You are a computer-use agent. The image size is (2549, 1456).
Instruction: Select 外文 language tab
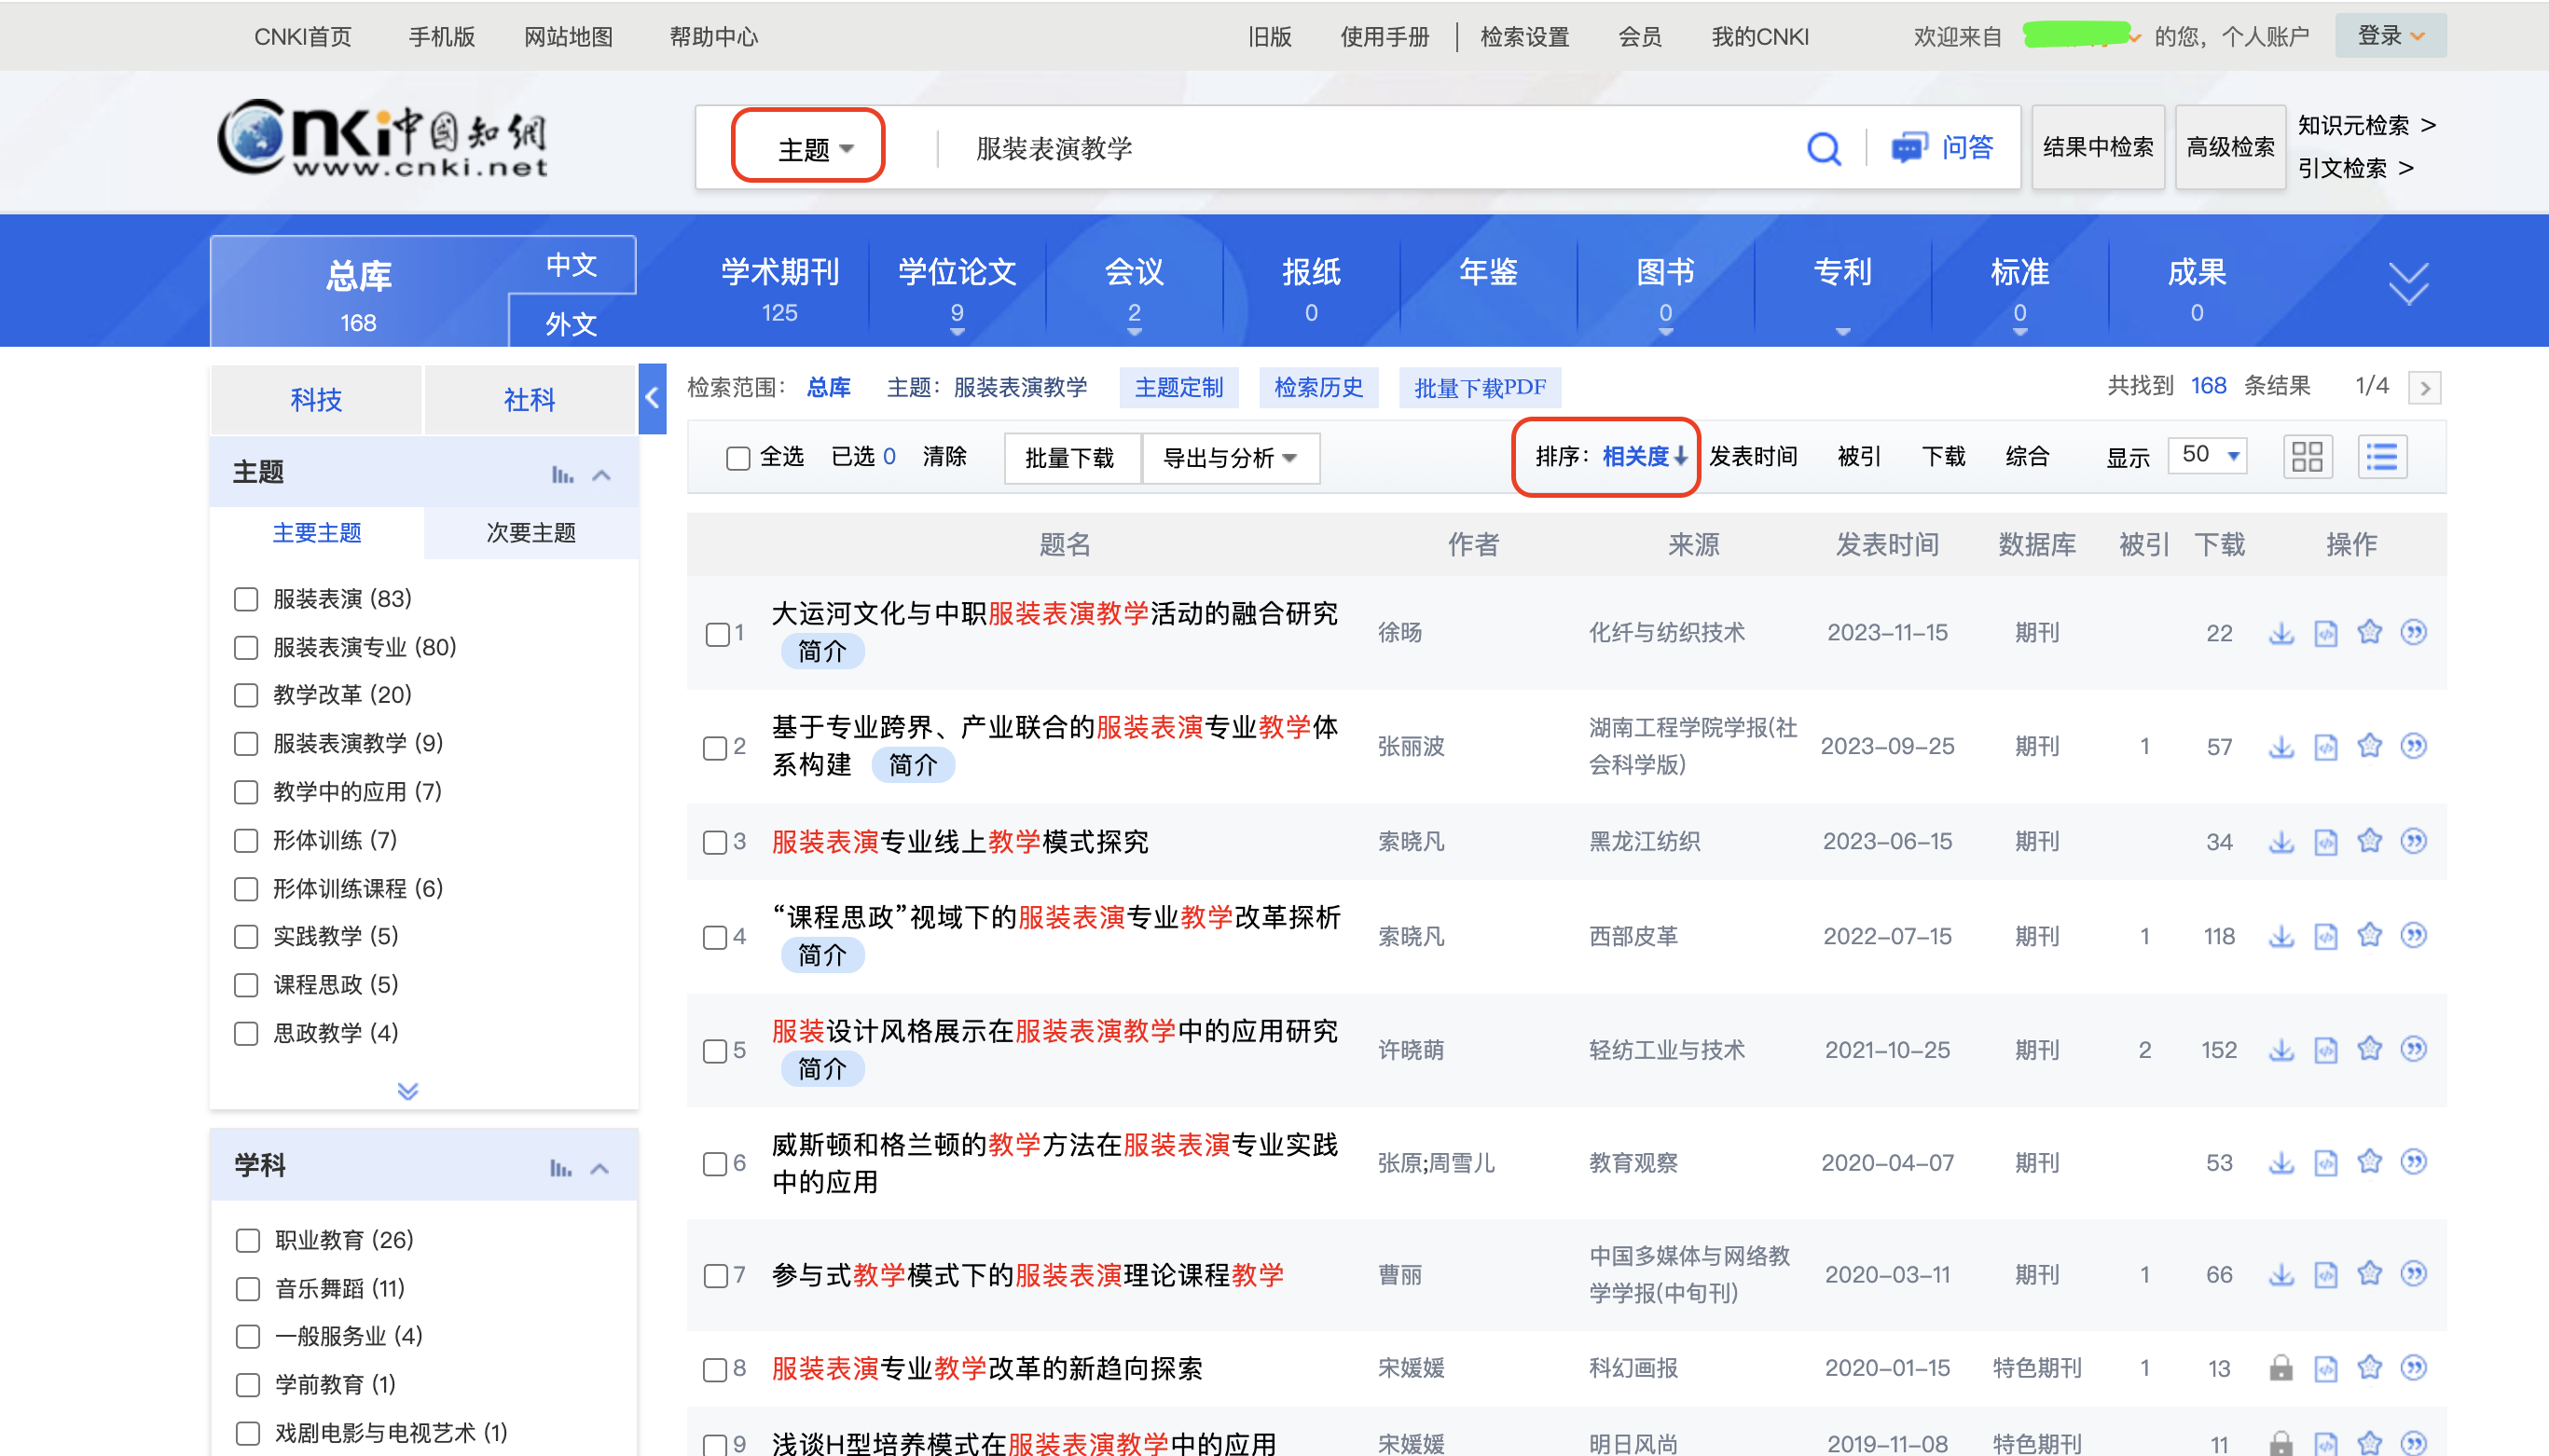coord(571,323)
